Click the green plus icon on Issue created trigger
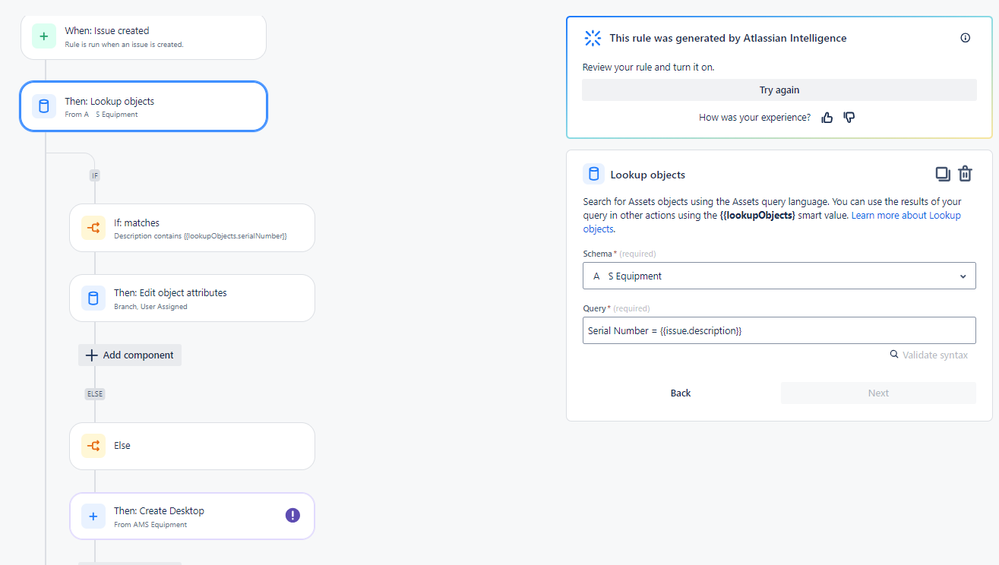 [x=44, y=36]
